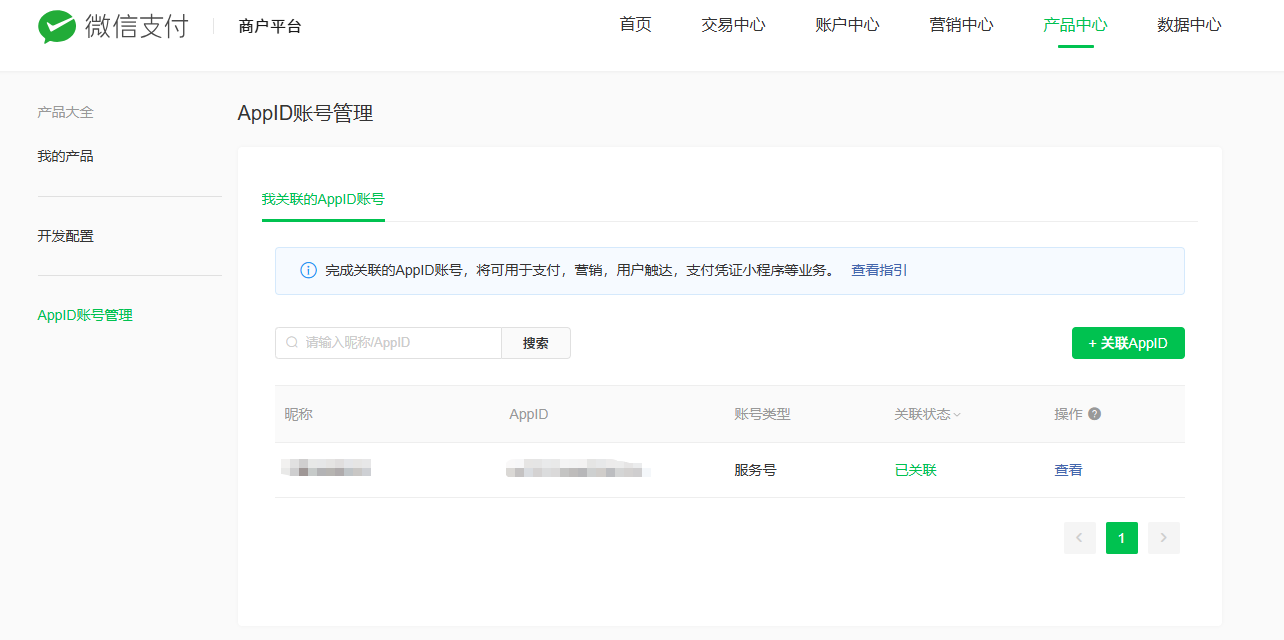Image resolution: width=1284 pixels, height=640 pixels.
Task: Click the info icon in the notice banner
Action: [x=308, y=271]
